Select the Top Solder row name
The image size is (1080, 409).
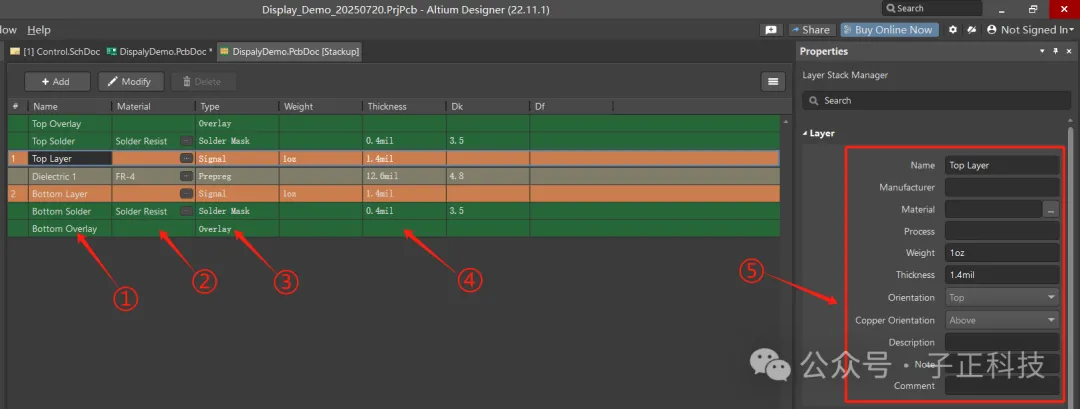click(x=54, y=141)
